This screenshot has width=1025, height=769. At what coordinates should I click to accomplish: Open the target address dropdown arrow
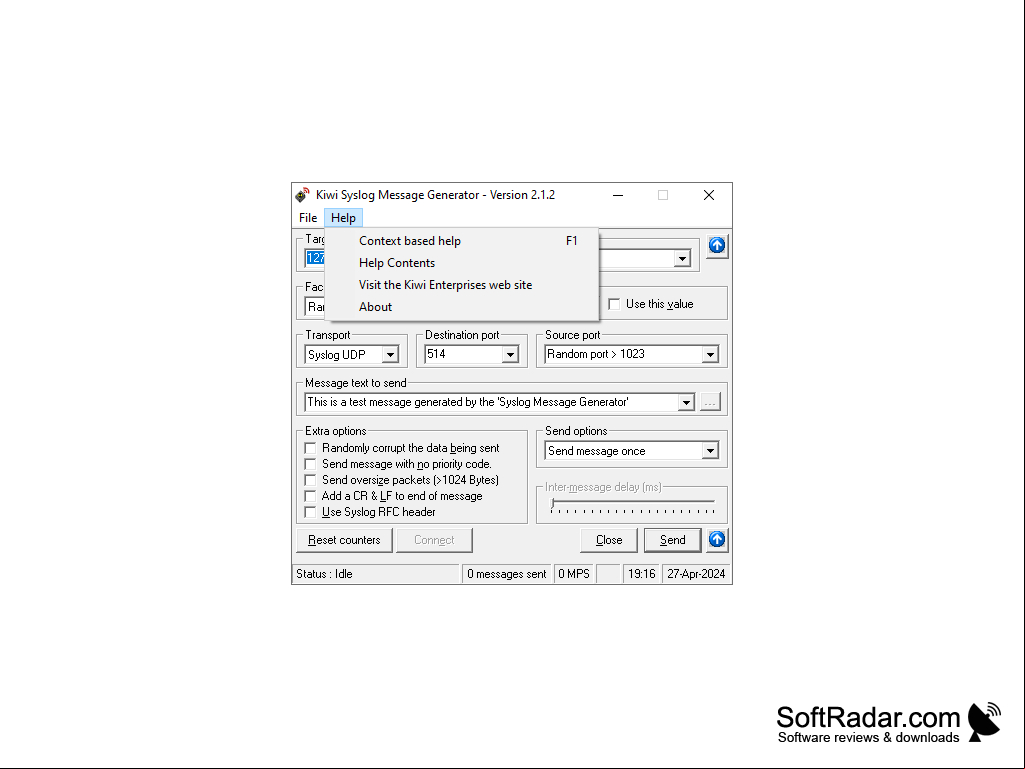tap(682, 258)
